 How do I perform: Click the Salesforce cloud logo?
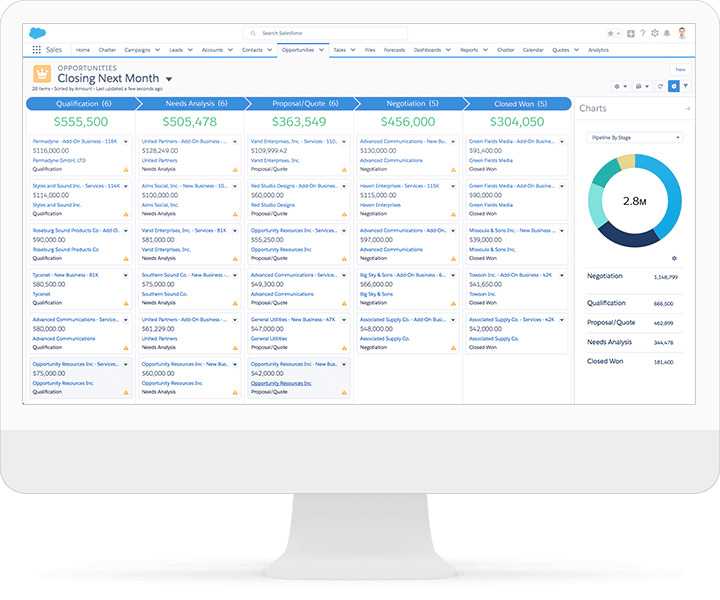pyautogui.click(x=38, y=32)
